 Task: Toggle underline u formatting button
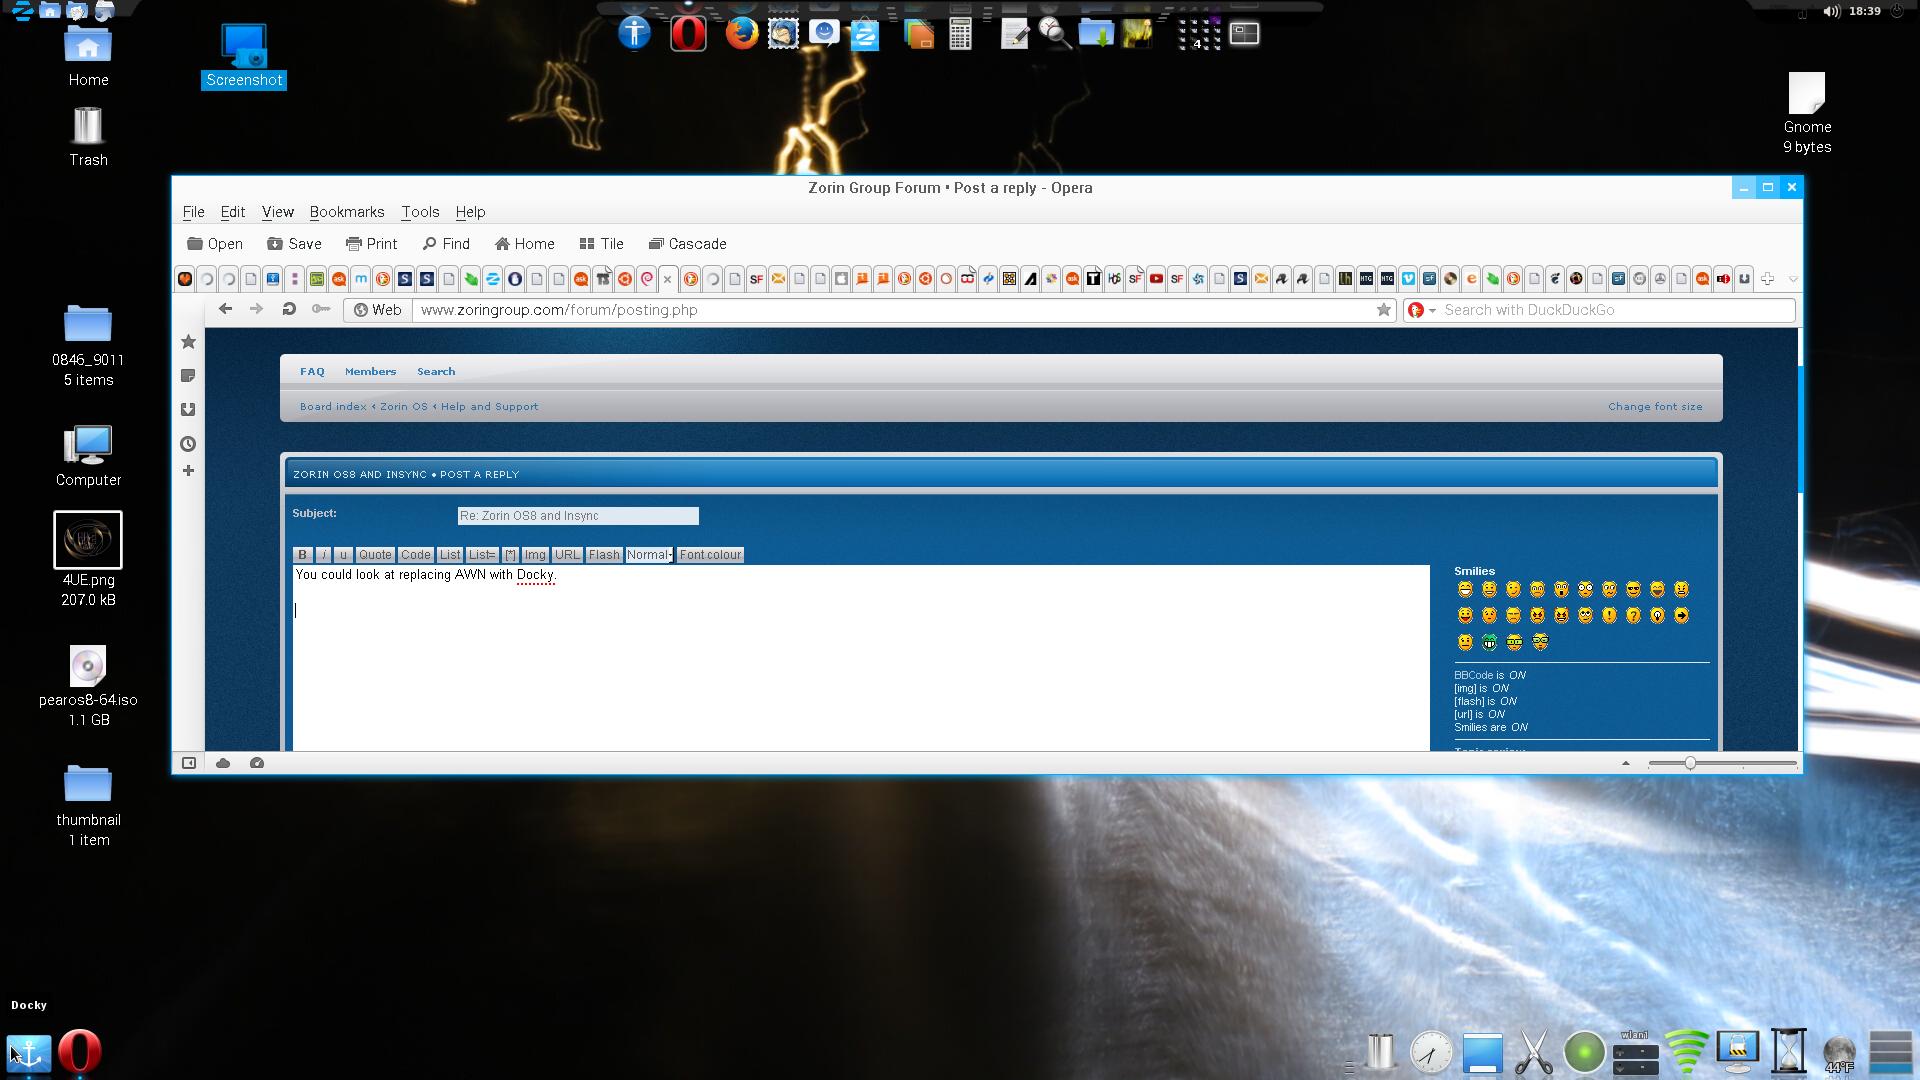[x=343, y=555]
